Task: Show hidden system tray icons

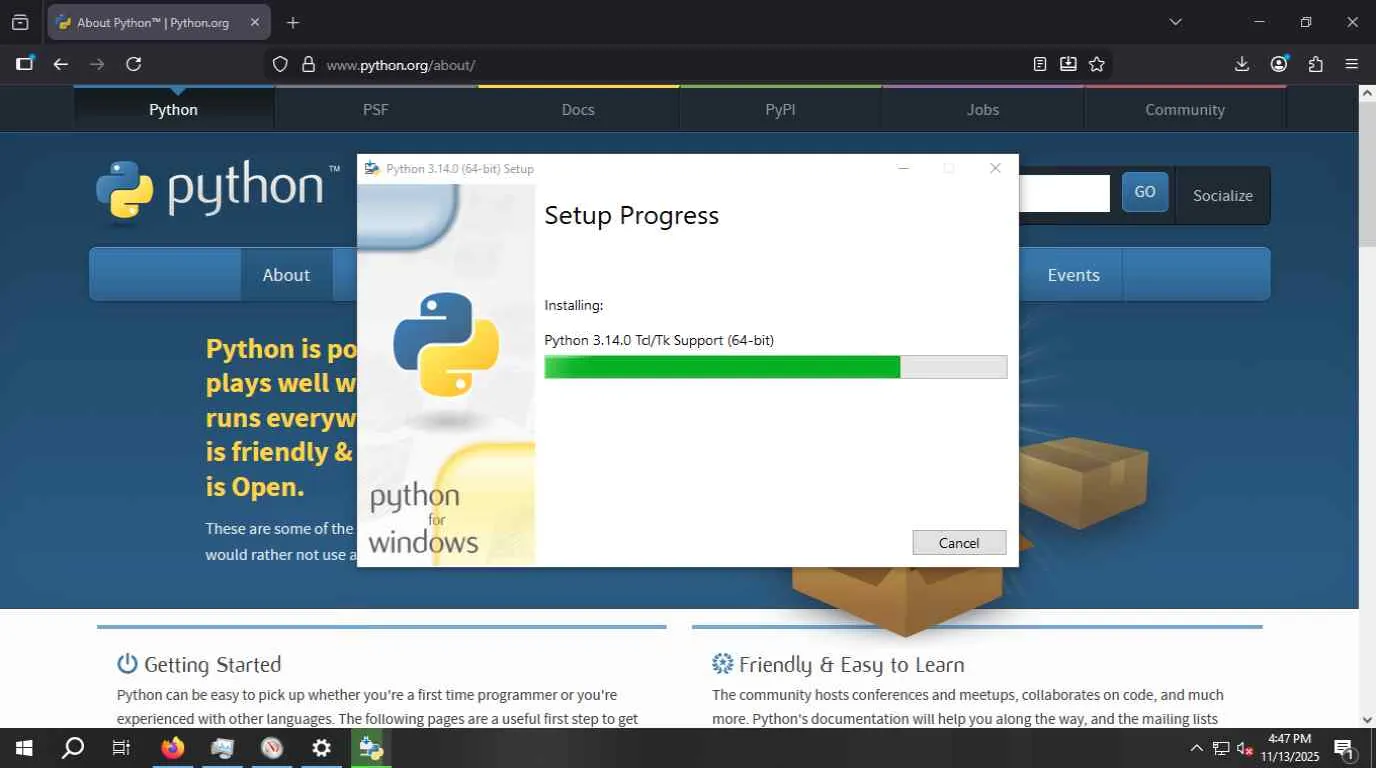Action: 1196,748
